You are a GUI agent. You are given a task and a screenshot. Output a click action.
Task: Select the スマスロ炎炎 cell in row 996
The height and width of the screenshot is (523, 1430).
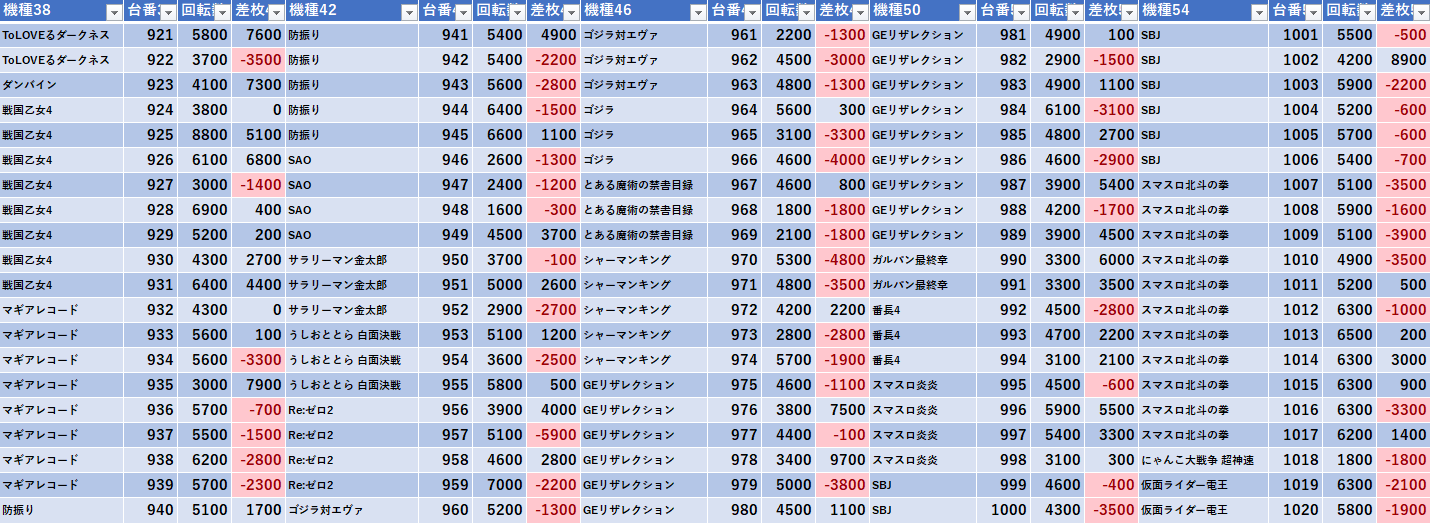tap(923, 410)
